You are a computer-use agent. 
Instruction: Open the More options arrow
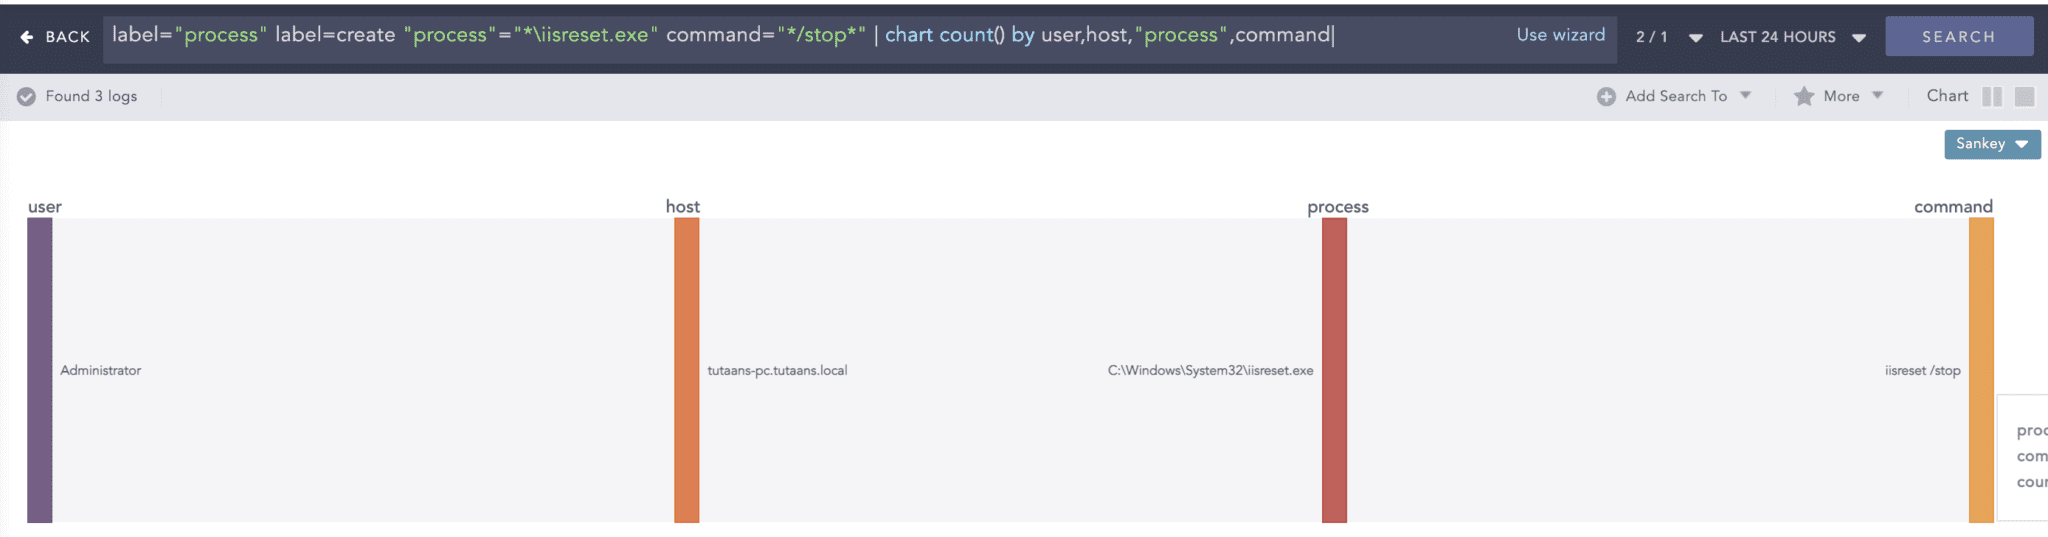coord(1877,95)
